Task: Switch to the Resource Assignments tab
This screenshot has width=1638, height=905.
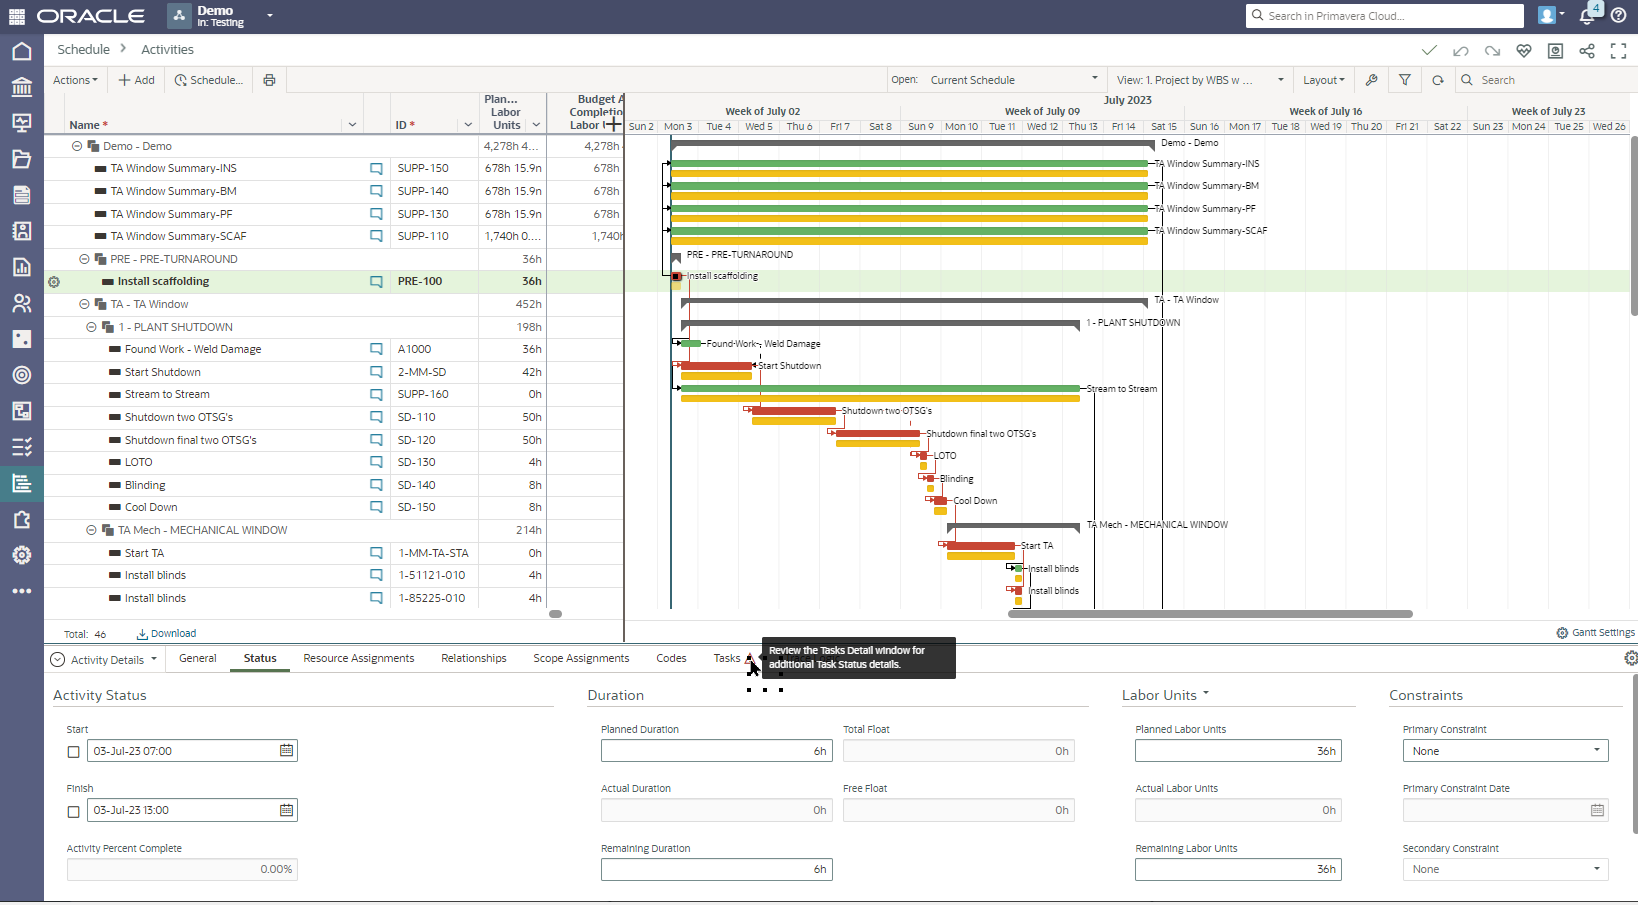Action: pyautogui.click(x=358, y=658)
